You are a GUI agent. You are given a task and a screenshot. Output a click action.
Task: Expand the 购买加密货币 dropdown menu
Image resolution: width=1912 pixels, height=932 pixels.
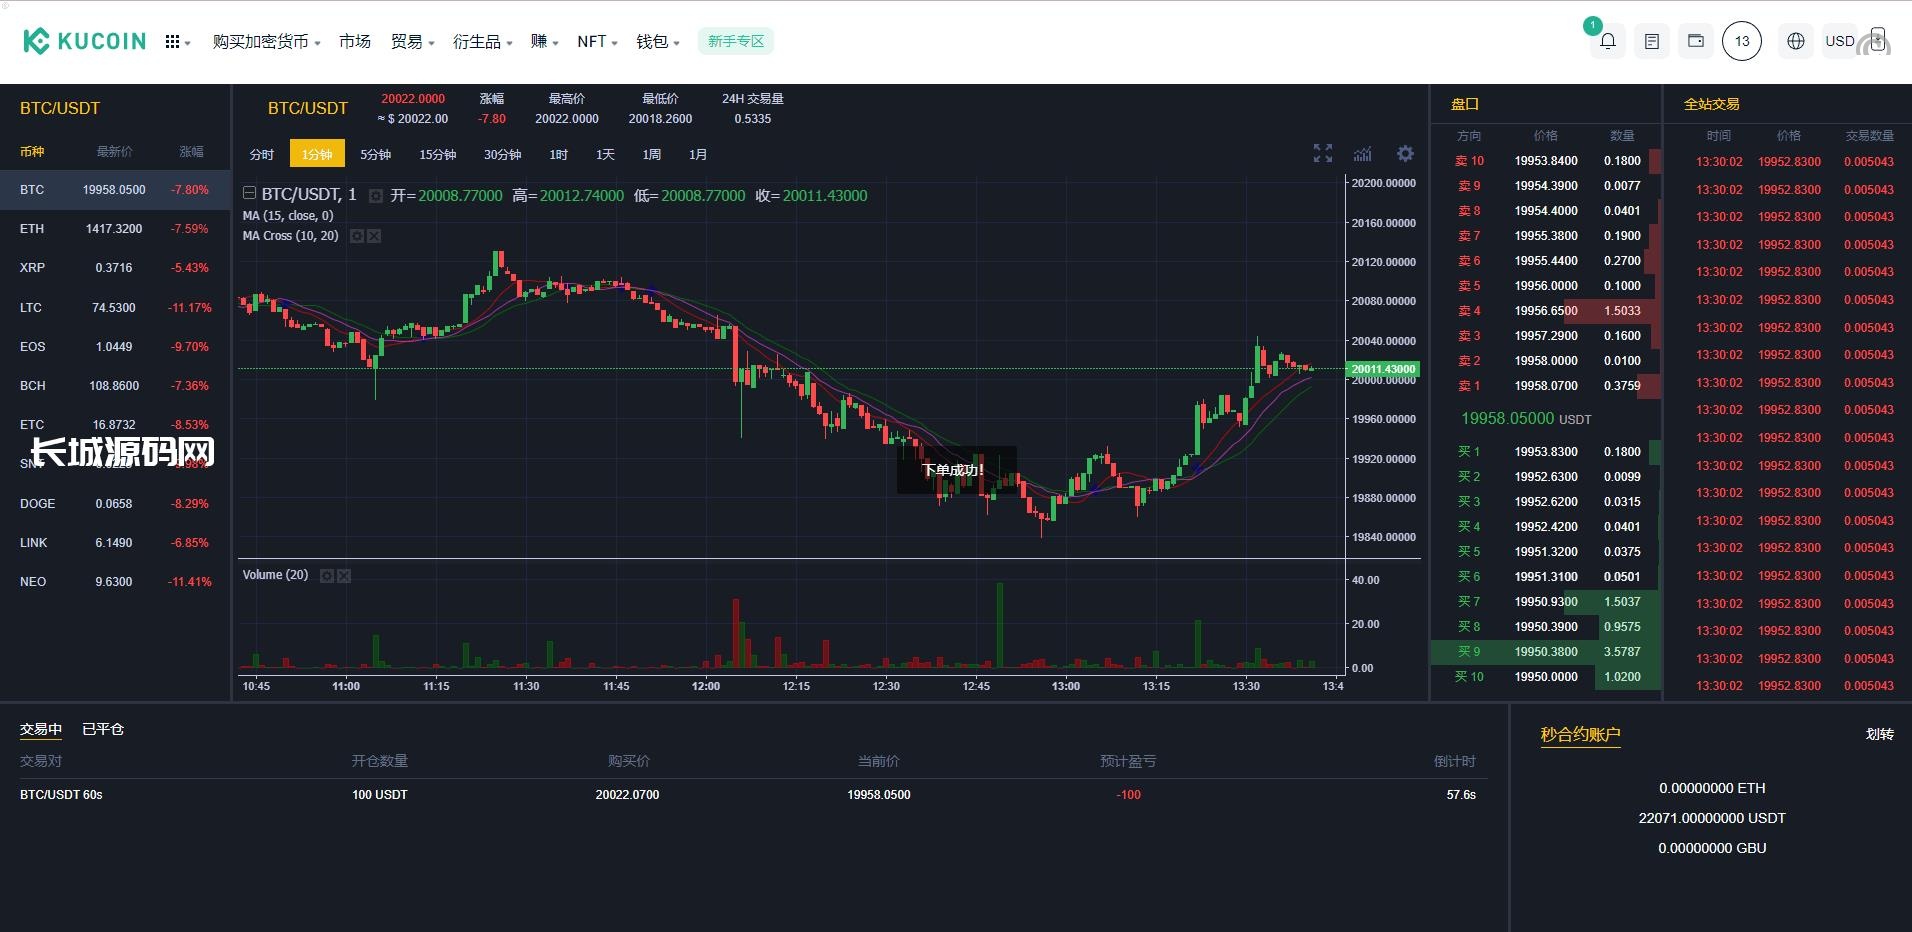coord(266,42)
